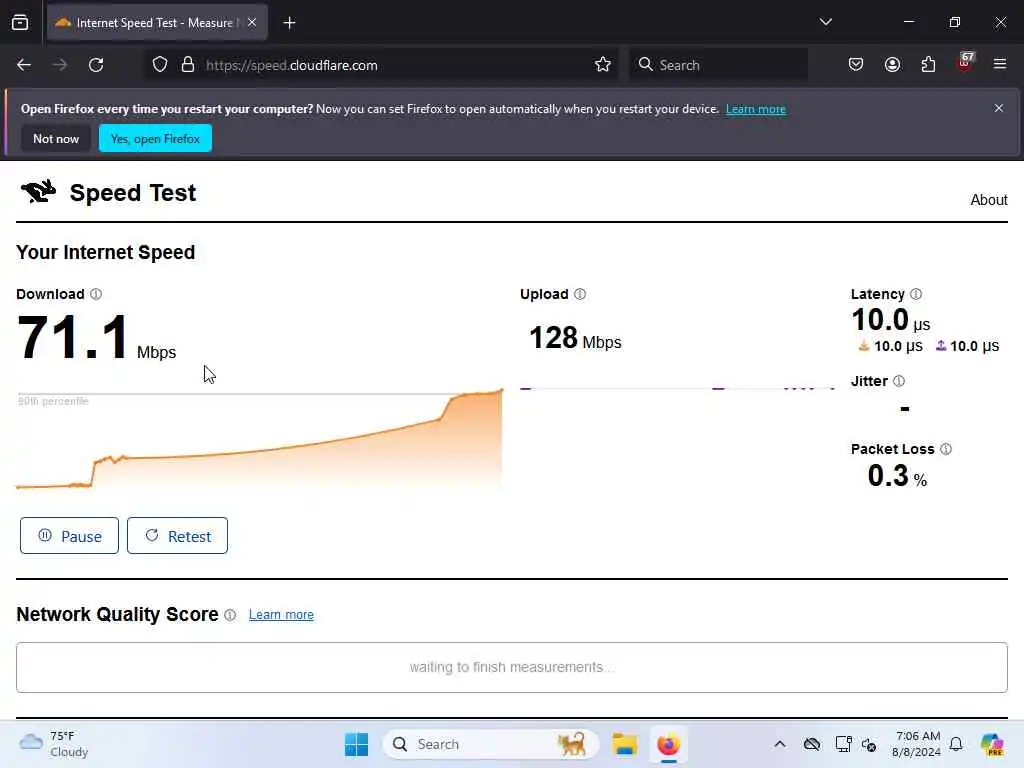Click the Network Quality Score info icon
Viewport: 1024px width, 768px height.
(x=230, y=615)
